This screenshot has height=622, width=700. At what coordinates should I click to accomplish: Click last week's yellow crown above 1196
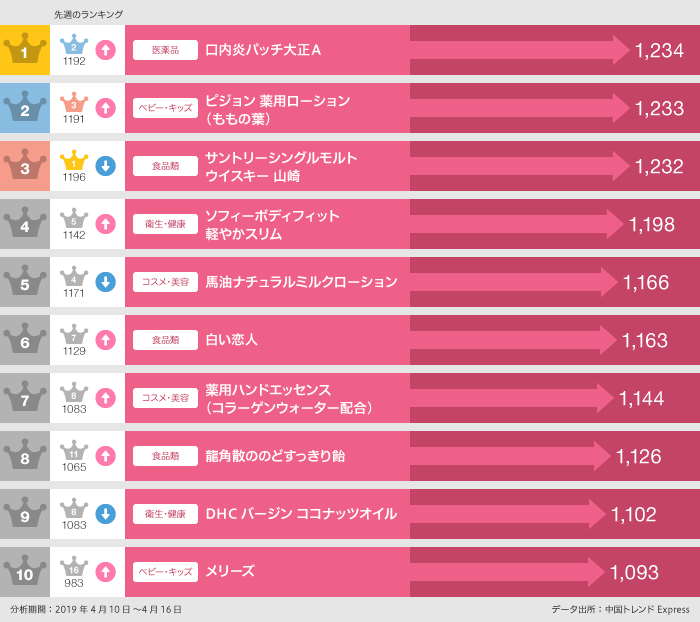coord(74,160)
